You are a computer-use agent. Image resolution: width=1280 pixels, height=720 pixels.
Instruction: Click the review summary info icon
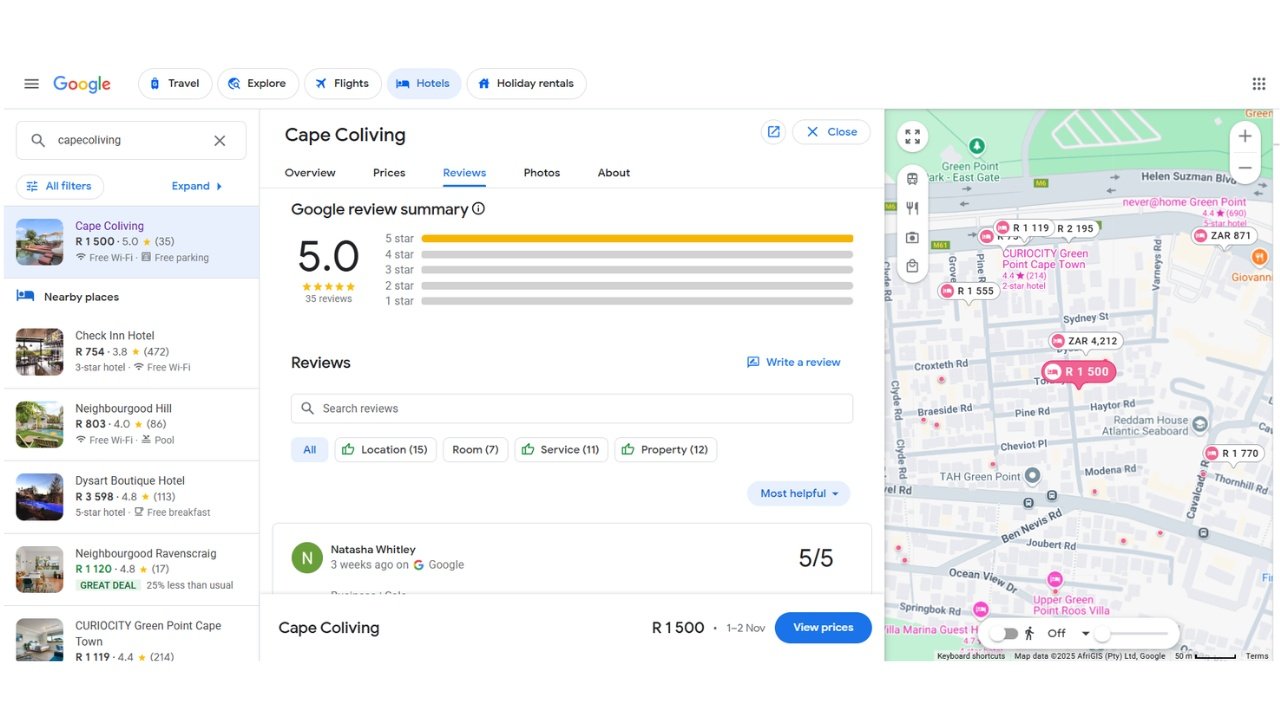click(x=478, y=209)
